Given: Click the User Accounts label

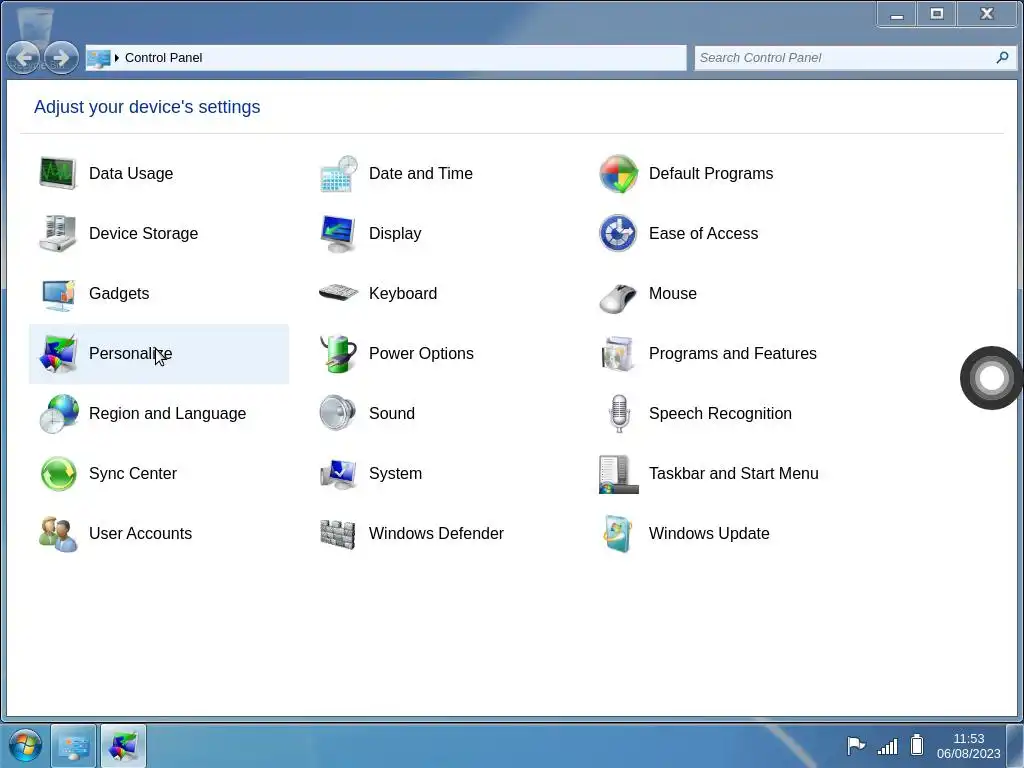Looking at the screenshot, I should pos(140,534).
